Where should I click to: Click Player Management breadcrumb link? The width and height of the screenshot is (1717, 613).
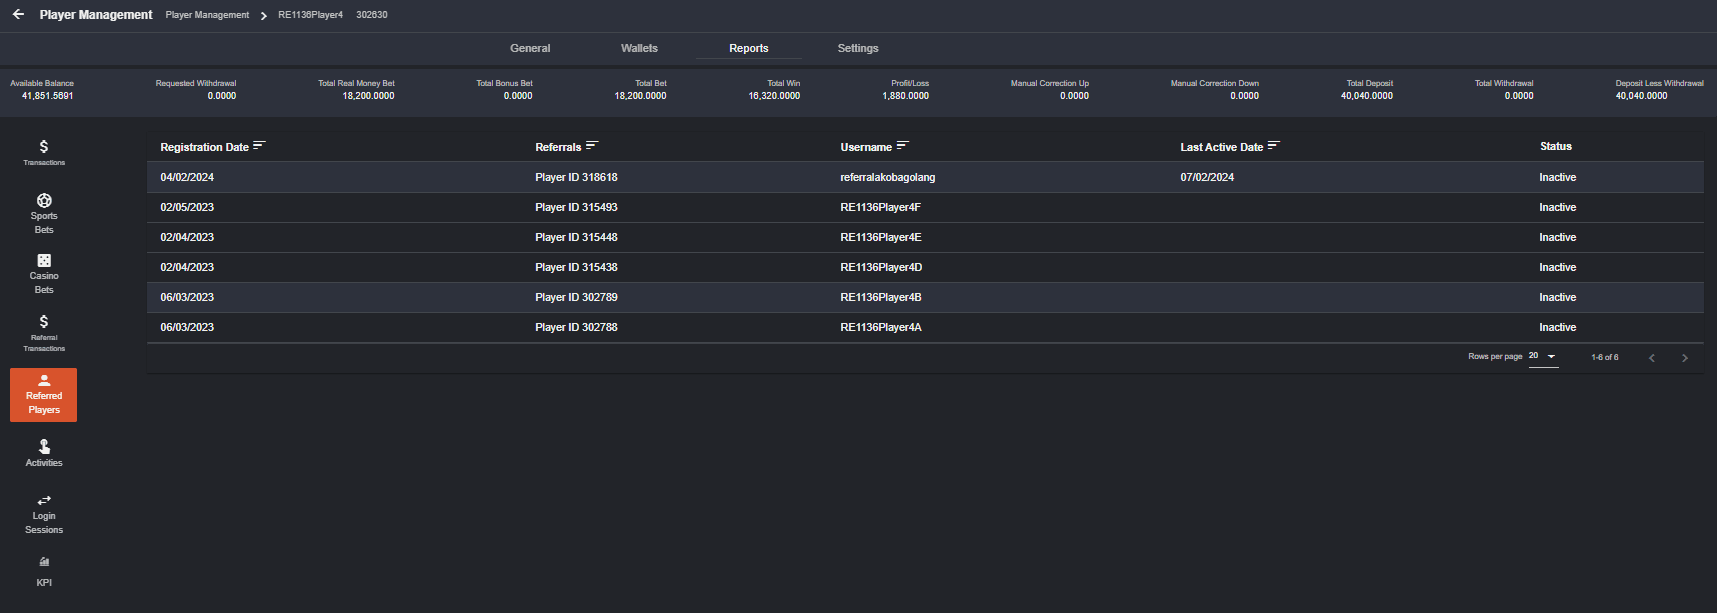207,15
